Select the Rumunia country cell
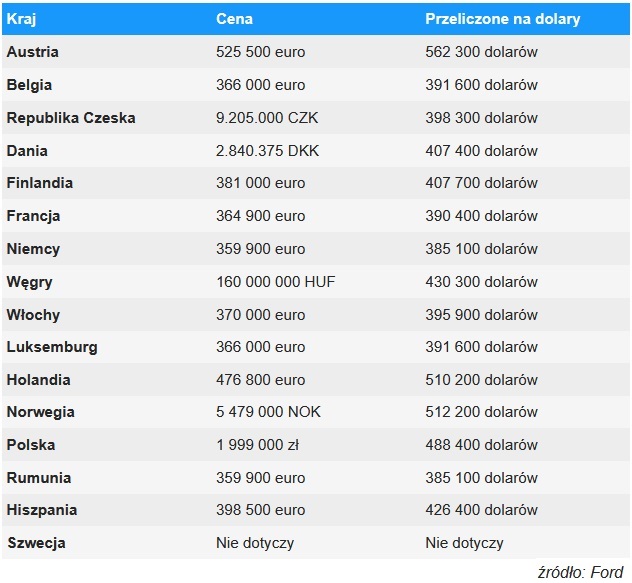 pyautogui.click(x=39, y=478)
